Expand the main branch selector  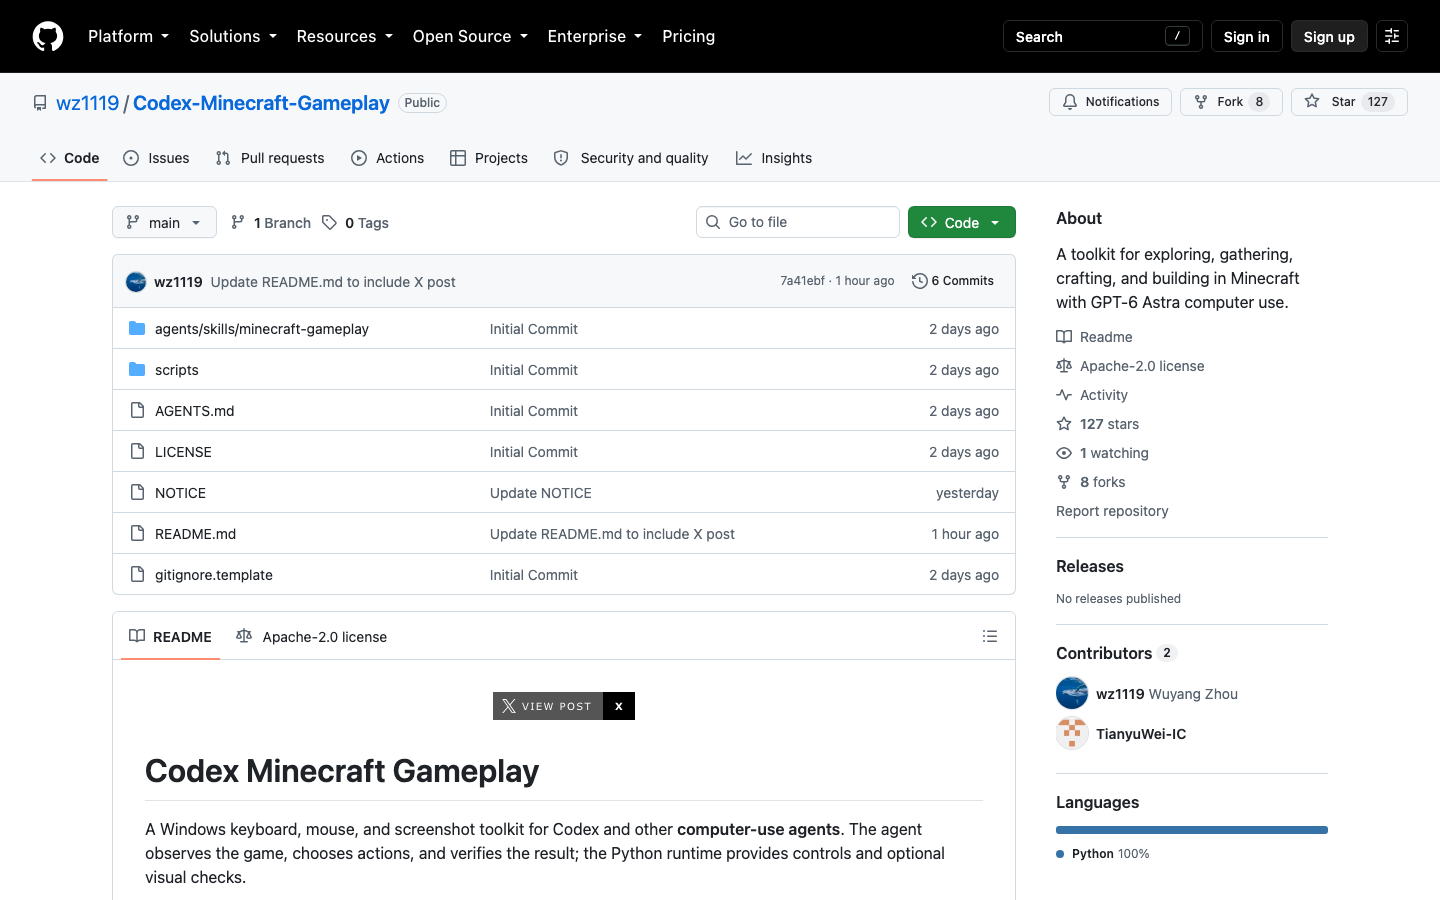164,222
